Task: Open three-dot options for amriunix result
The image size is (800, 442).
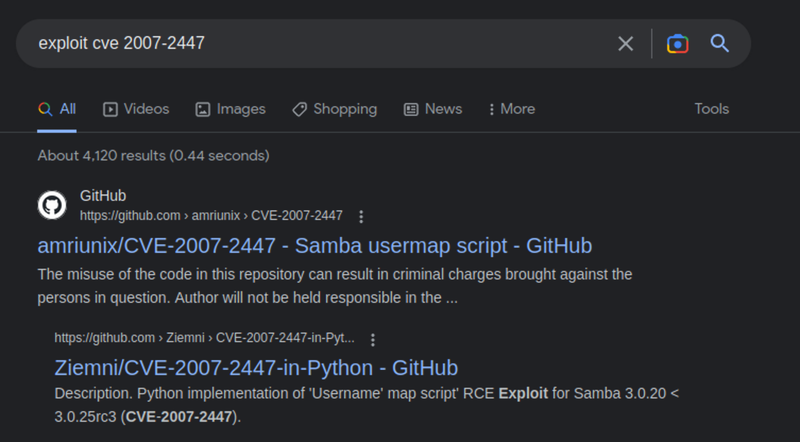Action: coord(361,216)
